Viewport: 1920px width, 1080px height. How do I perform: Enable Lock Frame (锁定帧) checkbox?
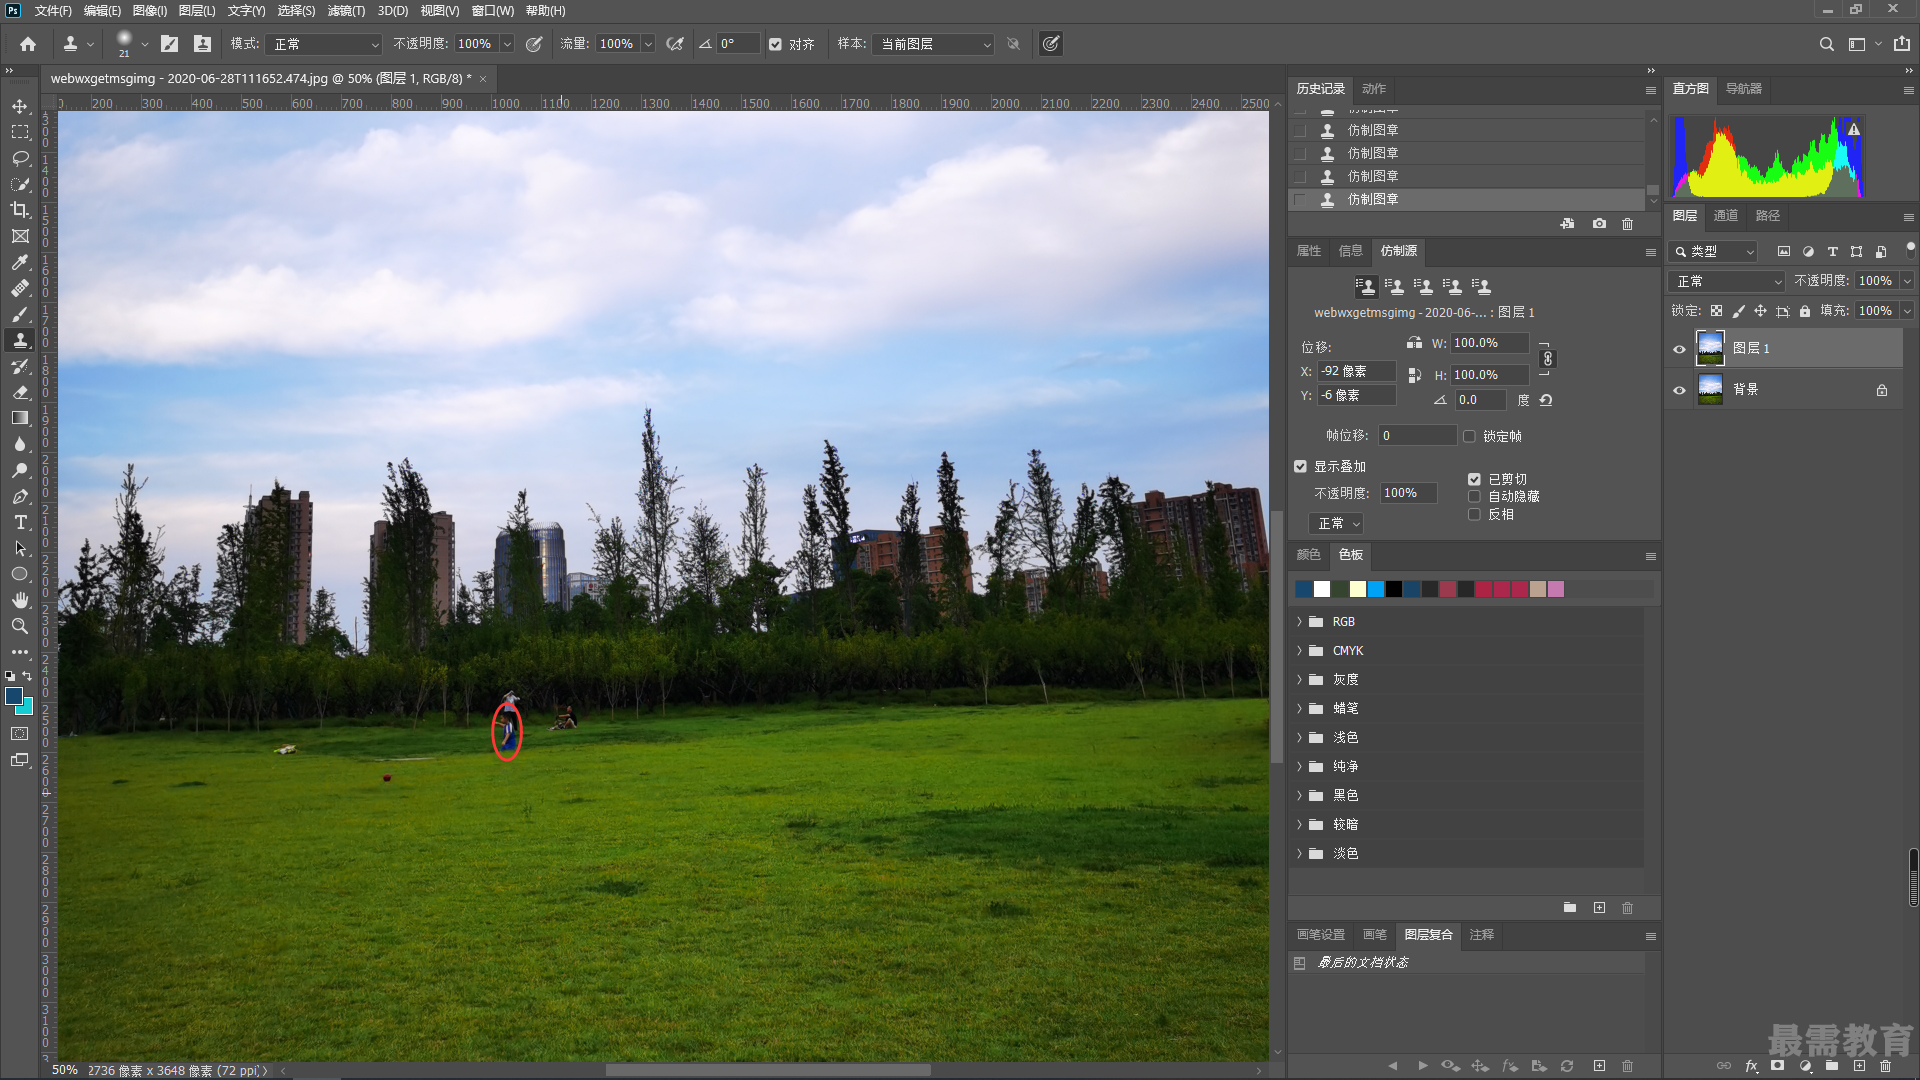tap(1469, 436)
